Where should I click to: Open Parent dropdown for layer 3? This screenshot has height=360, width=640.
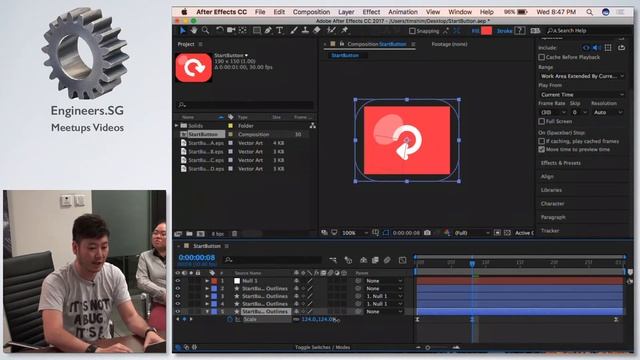[384, 296]
